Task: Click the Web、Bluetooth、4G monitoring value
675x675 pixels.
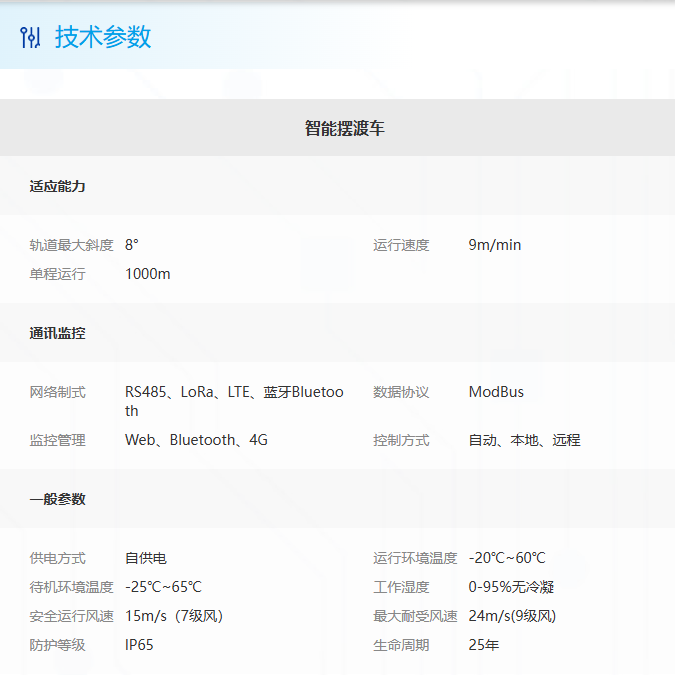Action: tap(196, 440)
